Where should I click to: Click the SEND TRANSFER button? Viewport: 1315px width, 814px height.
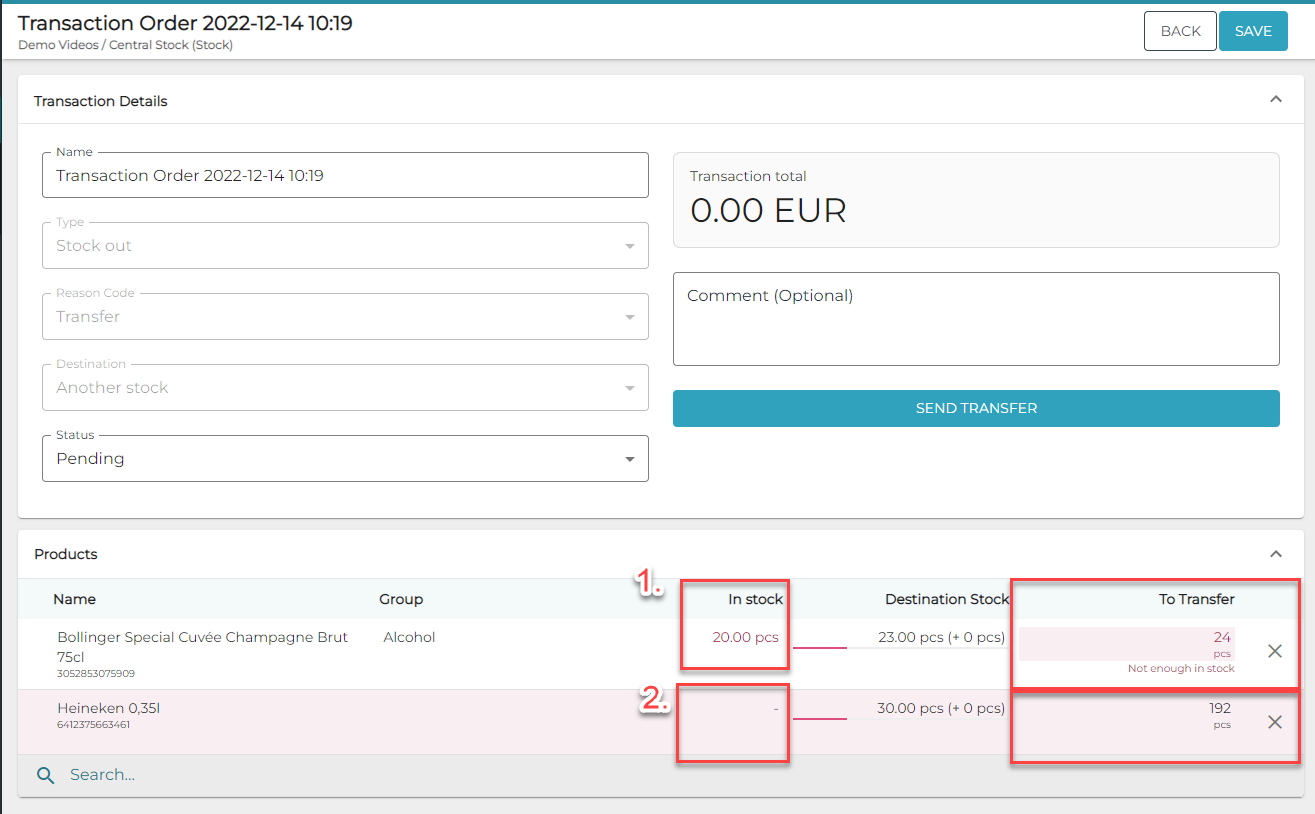point(976,408)
